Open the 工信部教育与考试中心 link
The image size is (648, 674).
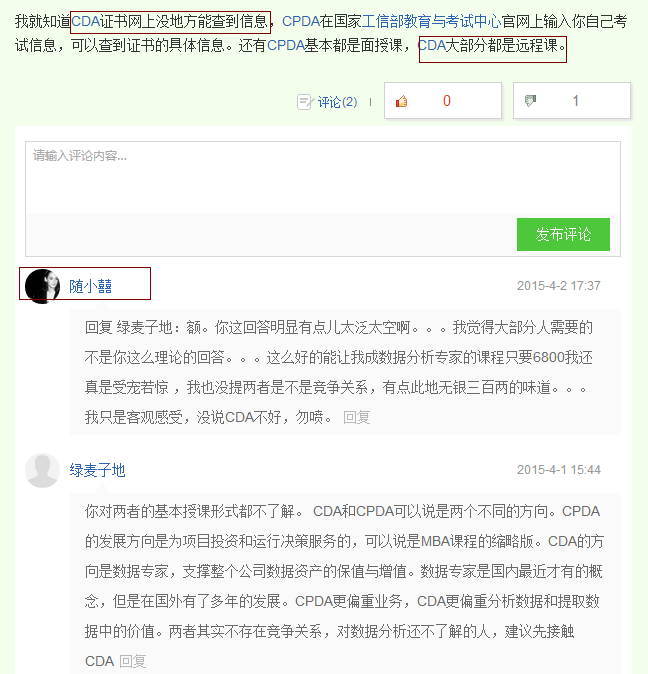(431, 21)
